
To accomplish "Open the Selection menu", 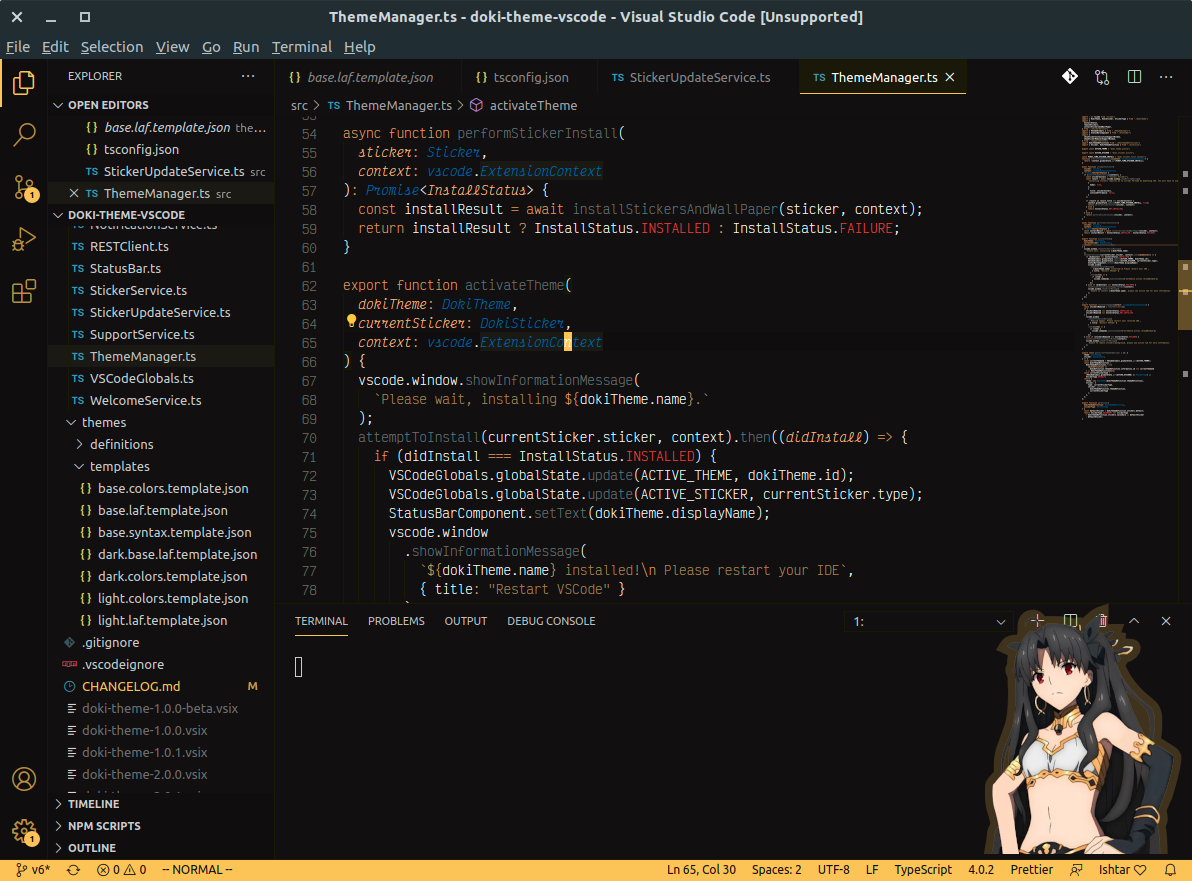I will (x=112, y=47).
